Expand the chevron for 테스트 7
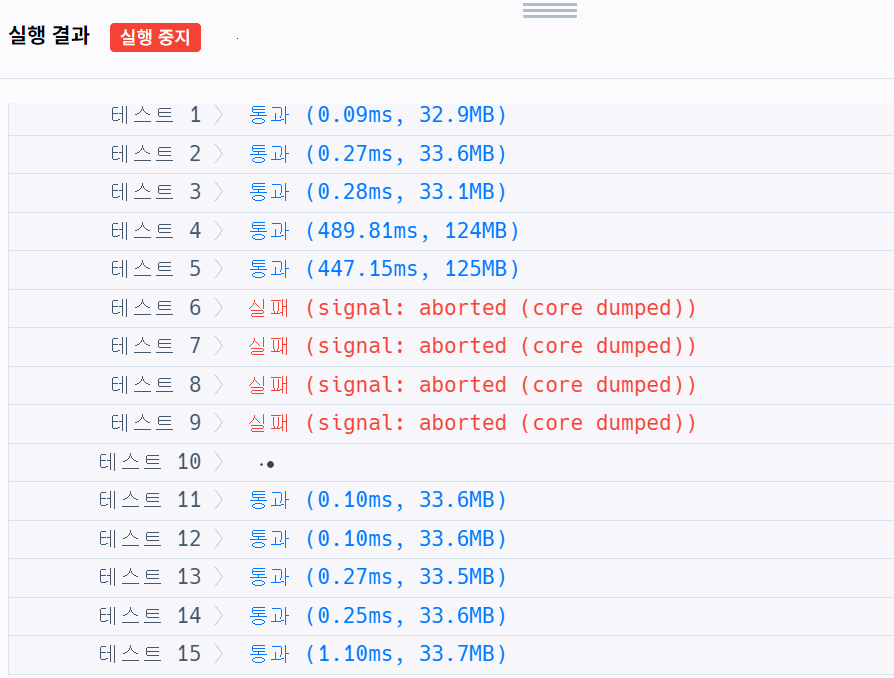 point(219,346)
